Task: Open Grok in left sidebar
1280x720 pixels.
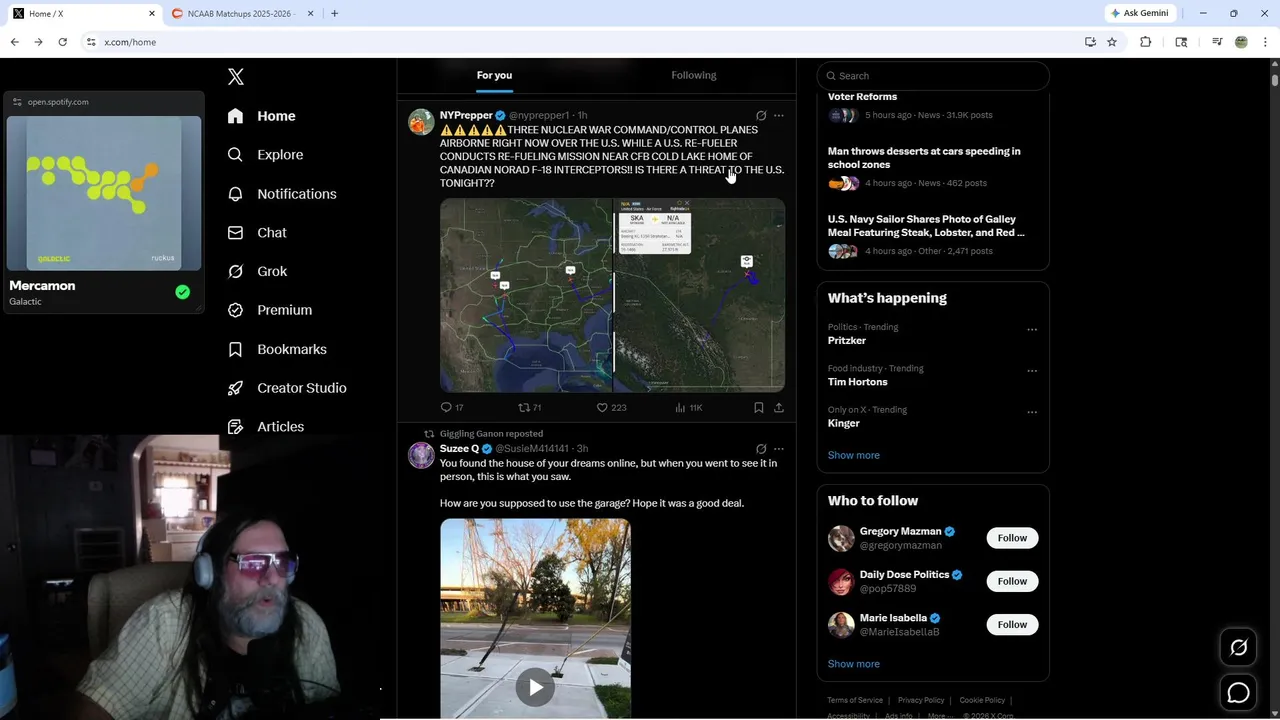Action: click(x=257, y=271)
